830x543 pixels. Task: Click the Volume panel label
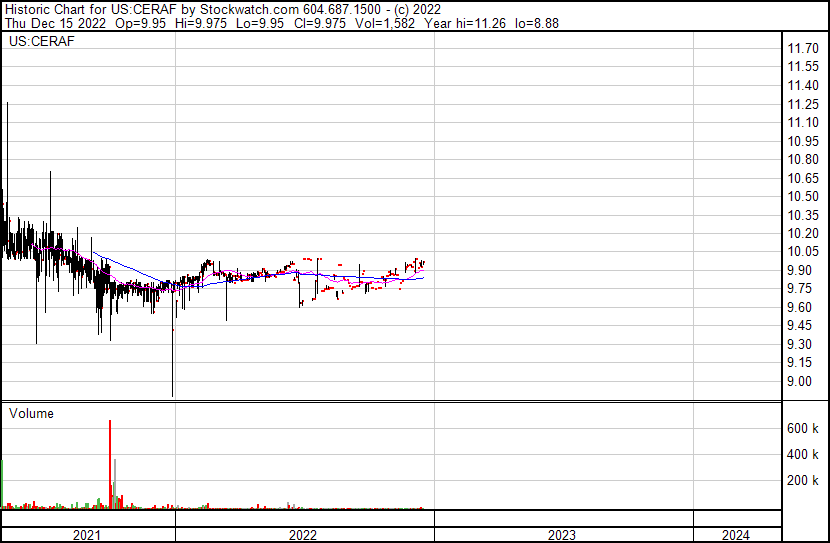(31, 413)
